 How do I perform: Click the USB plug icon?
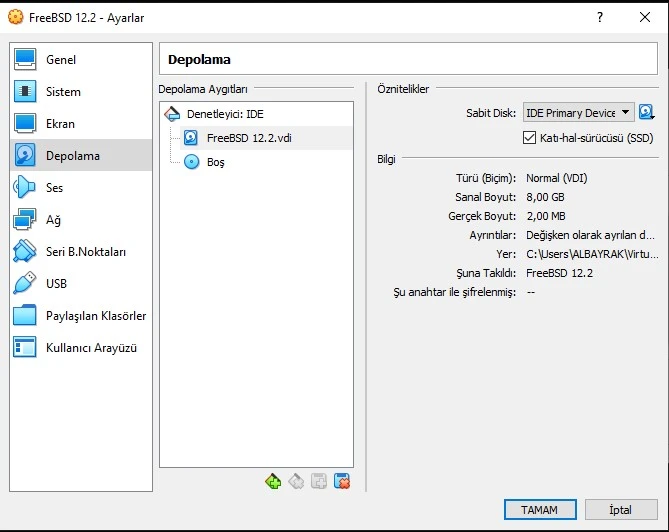25,283
